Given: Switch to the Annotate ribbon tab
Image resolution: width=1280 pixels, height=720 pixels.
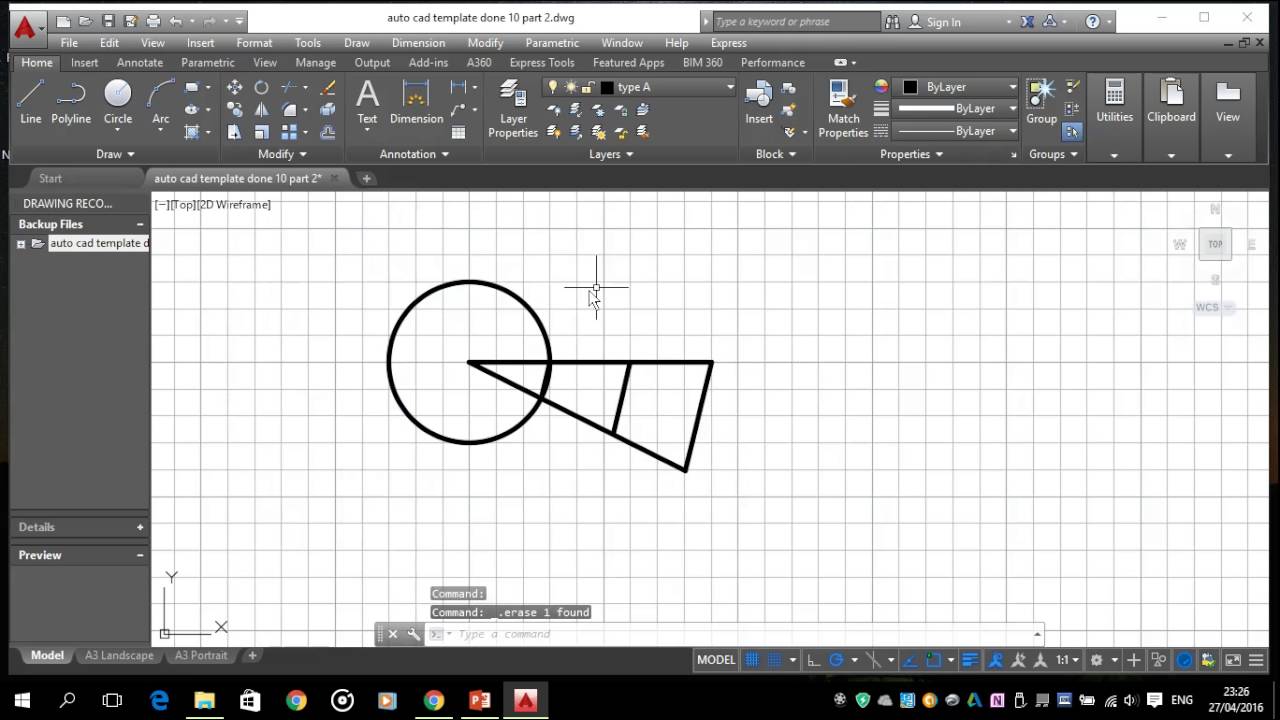Looking at the screenshot, I should (140, 62).
